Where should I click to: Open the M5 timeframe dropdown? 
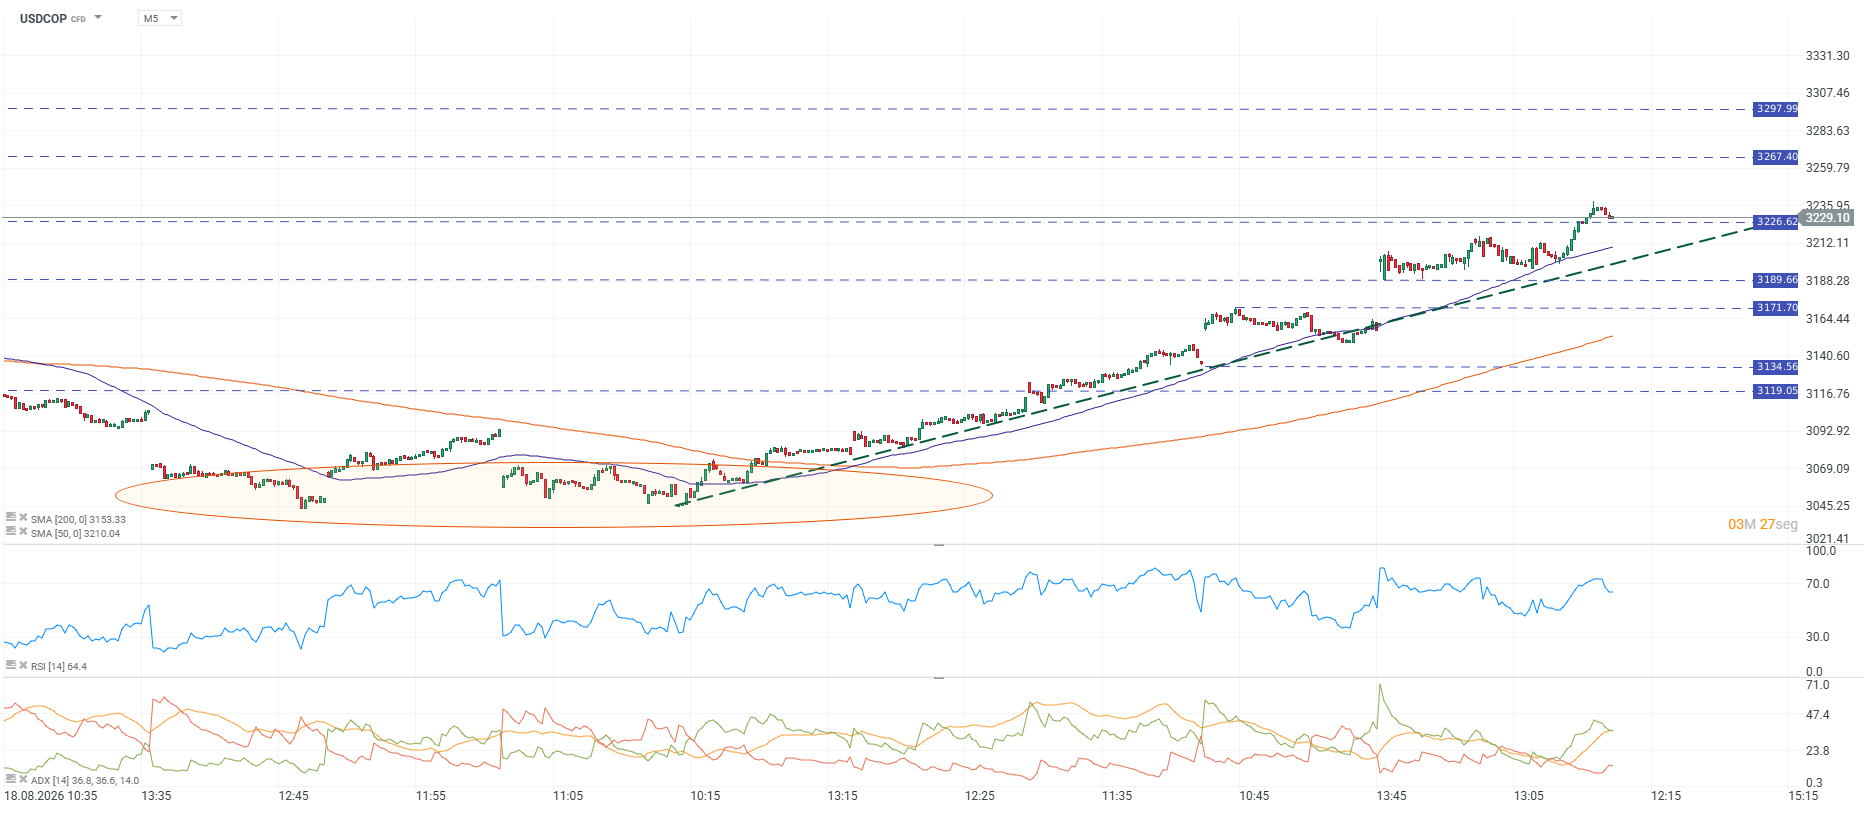pos(160,18)
